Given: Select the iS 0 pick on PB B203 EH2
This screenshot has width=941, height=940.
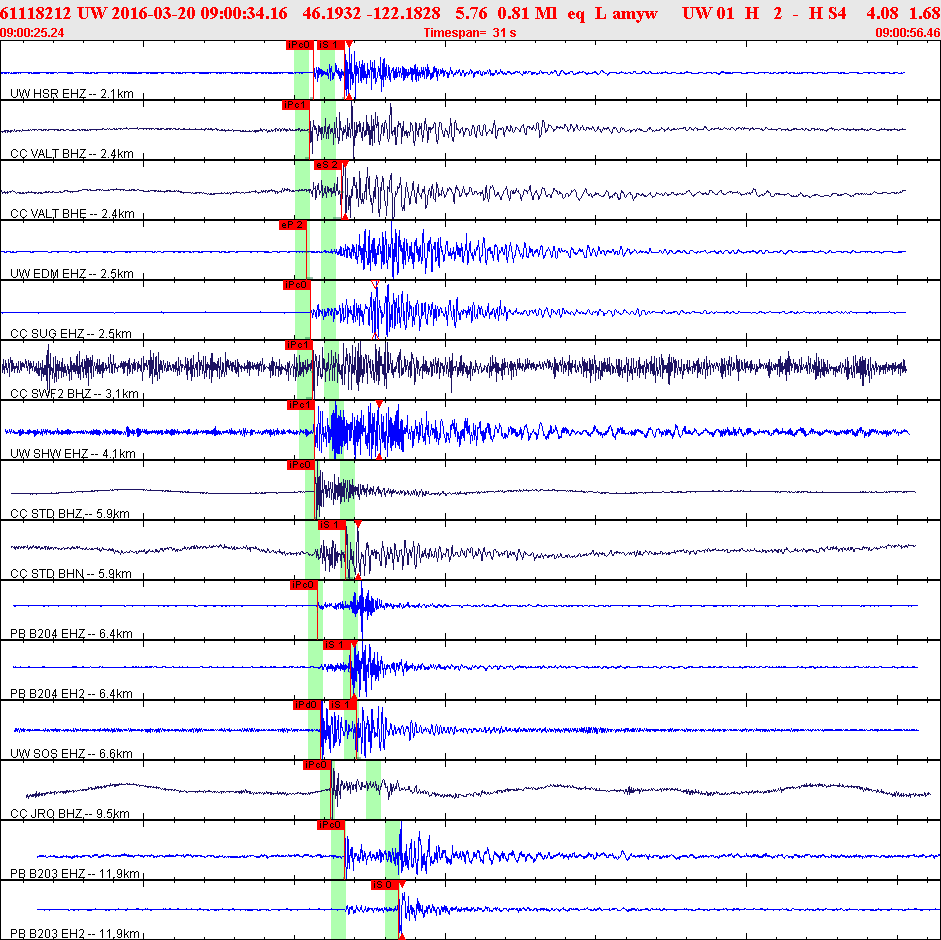Looking at the screenshot, I should (x=385, y=885).
